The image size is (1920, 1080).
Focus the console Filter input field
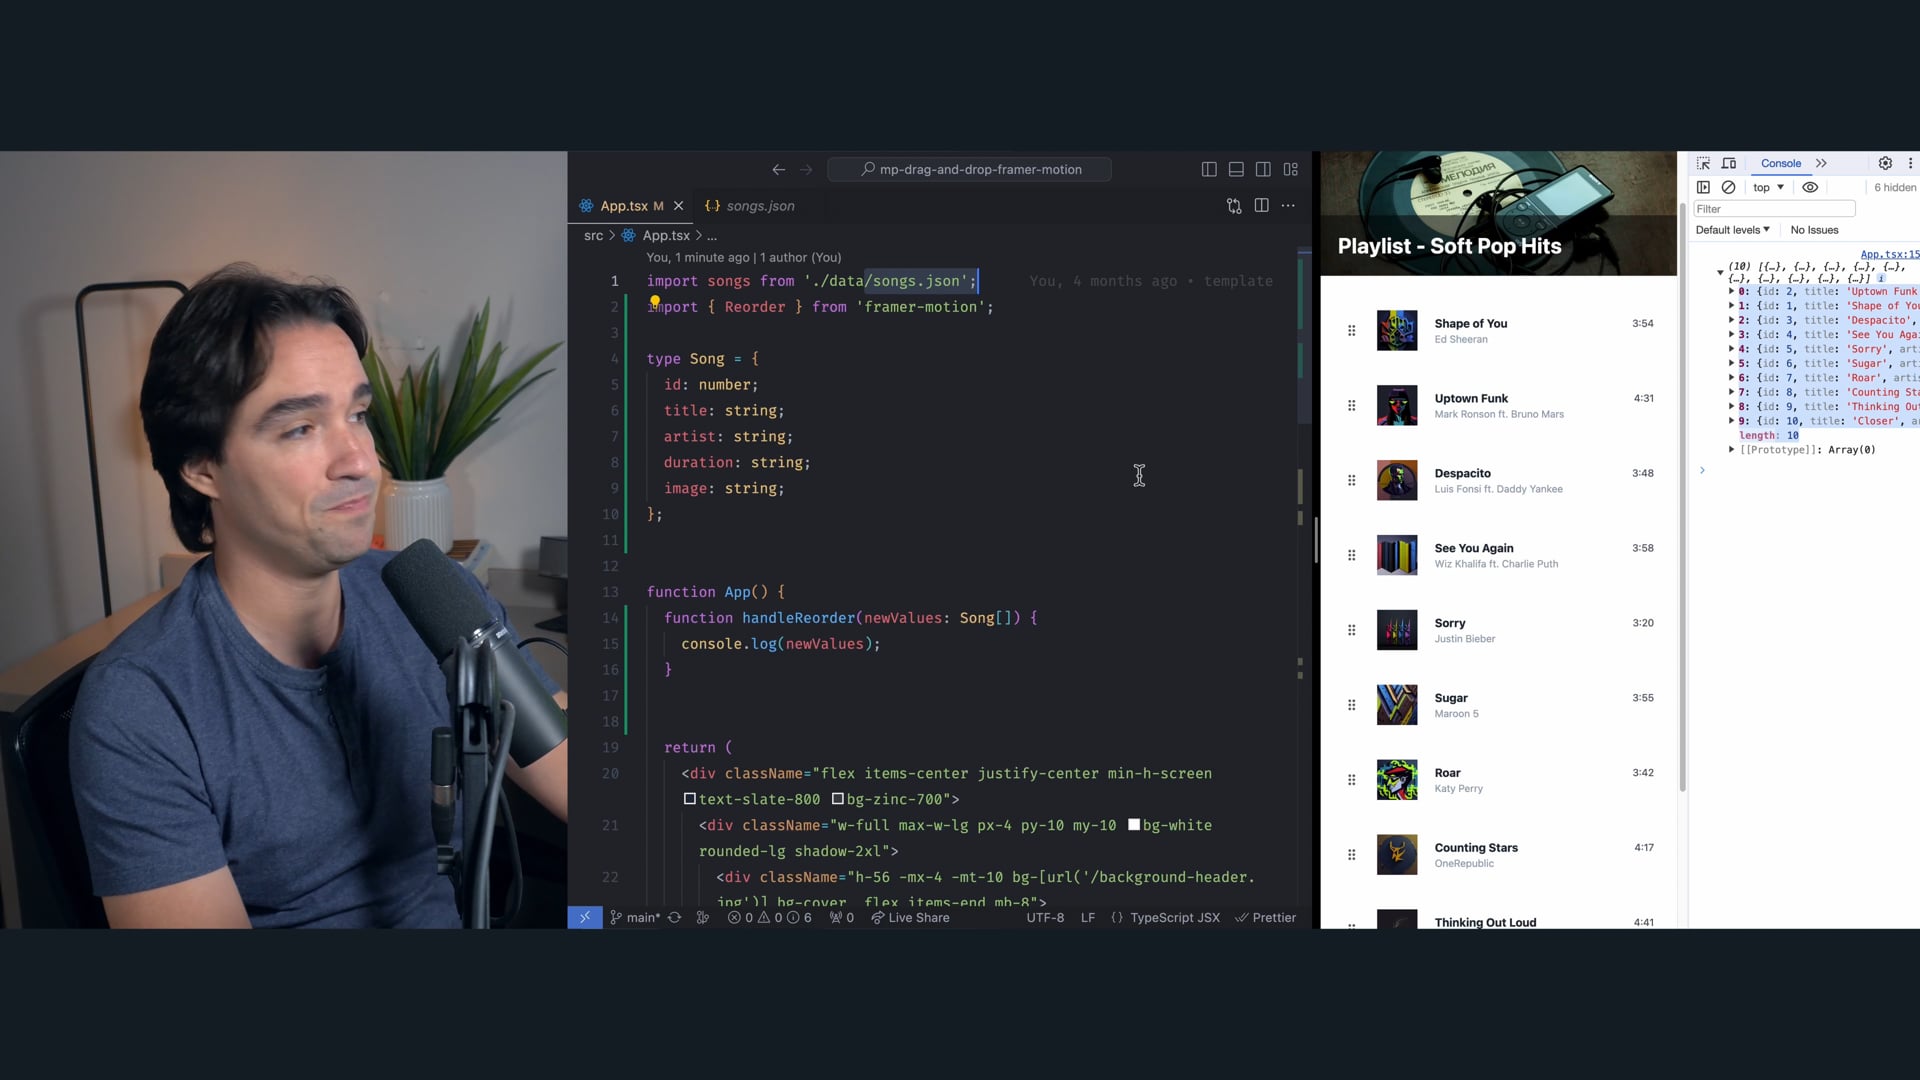pyautogui.click(x=1774, y=209)
